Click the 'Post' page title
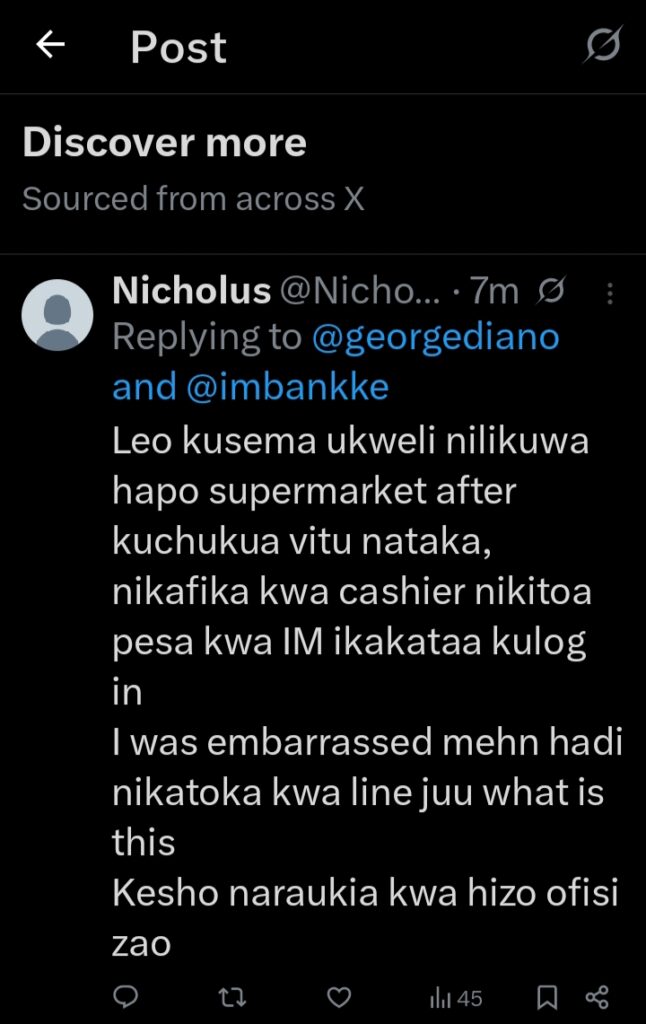 click(178, 47)
